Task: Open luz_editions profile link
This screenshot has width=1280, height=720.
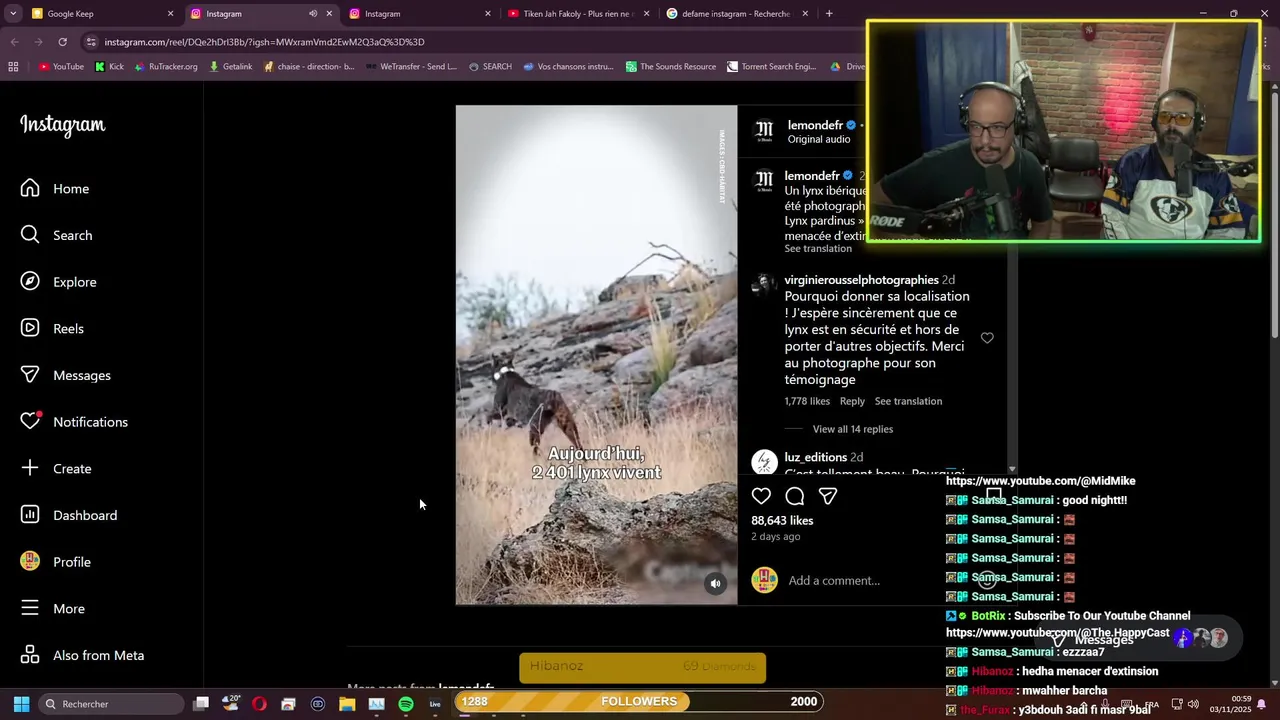Action: [815, 457]
